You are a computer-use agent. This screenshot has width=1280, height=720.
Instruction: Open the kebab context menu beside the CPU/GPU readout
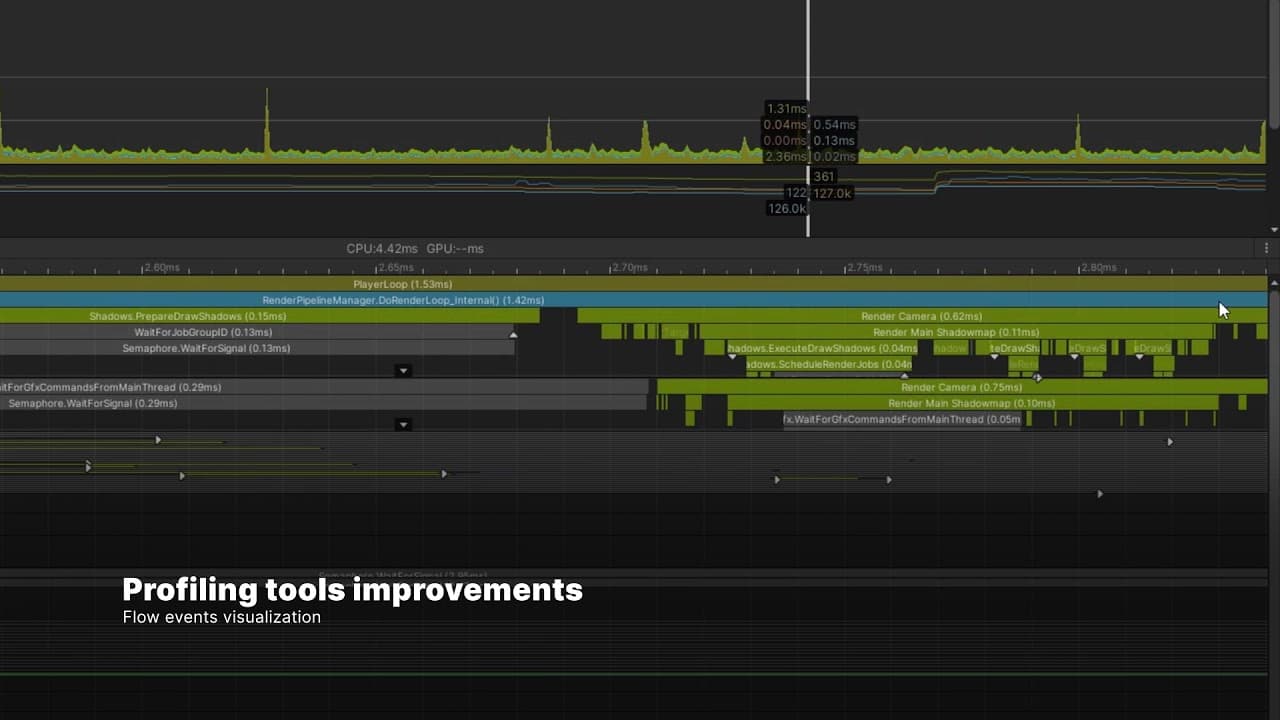[1266, 248]
